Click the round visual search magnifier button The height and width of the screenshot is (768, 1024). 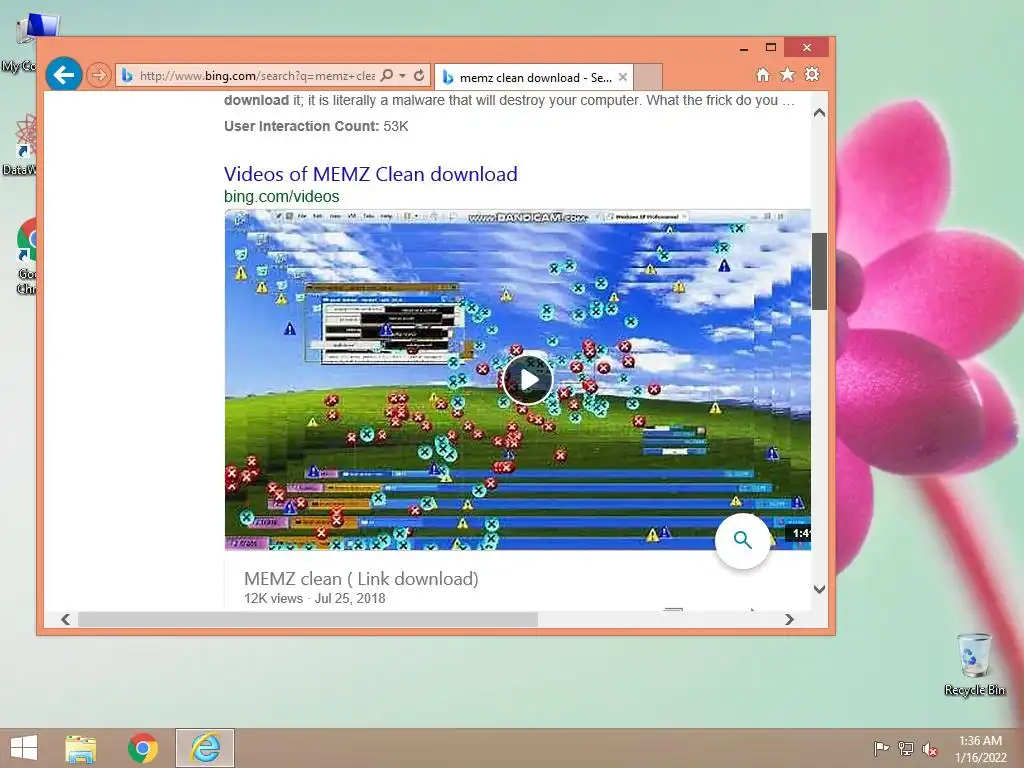tap(743, 541)
